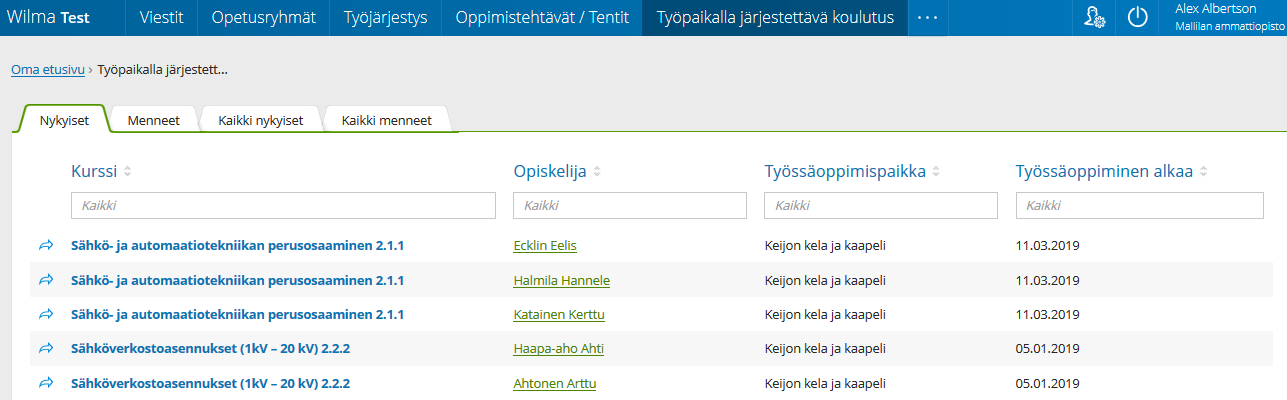Click the Kurssi filter input field

pyautogui.click(x=283, y=205)
